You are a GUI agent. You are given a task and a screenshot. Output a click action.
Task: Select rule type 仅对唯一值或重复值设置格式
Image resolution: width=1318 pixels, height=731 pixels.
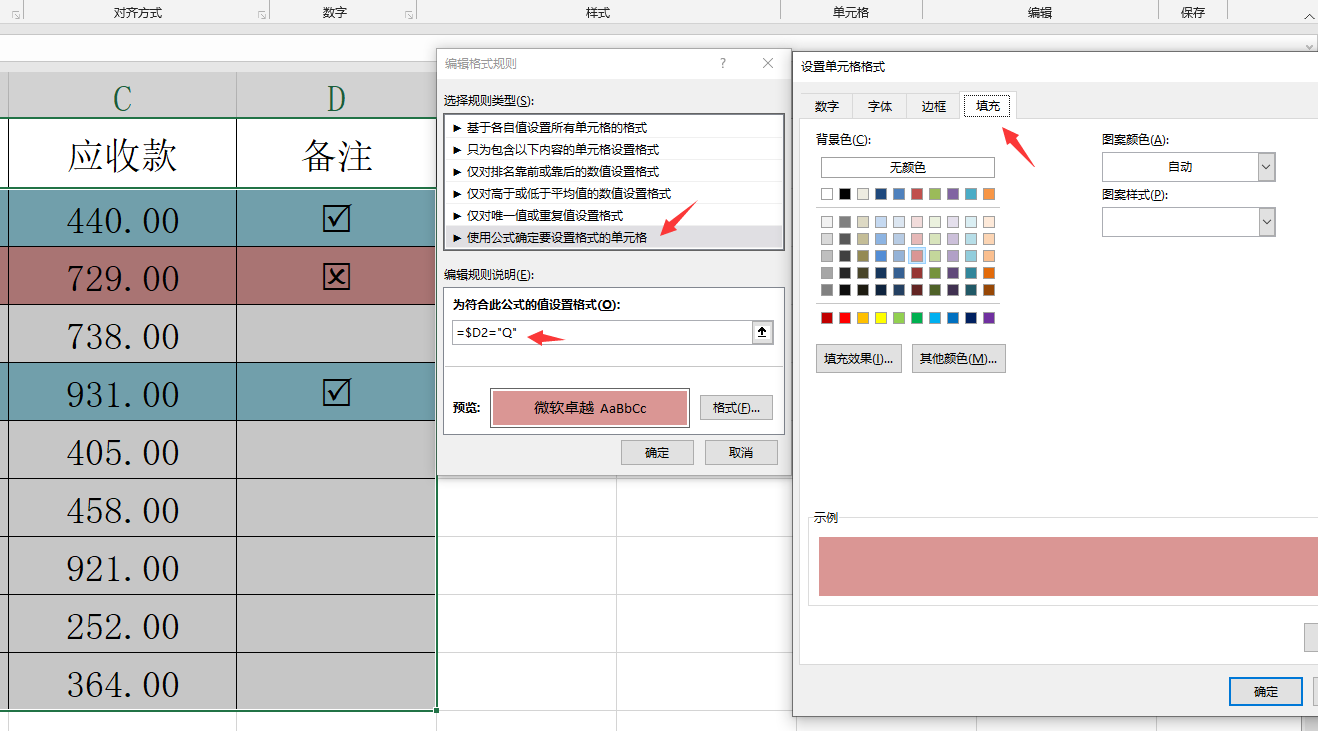coord(613,215)
